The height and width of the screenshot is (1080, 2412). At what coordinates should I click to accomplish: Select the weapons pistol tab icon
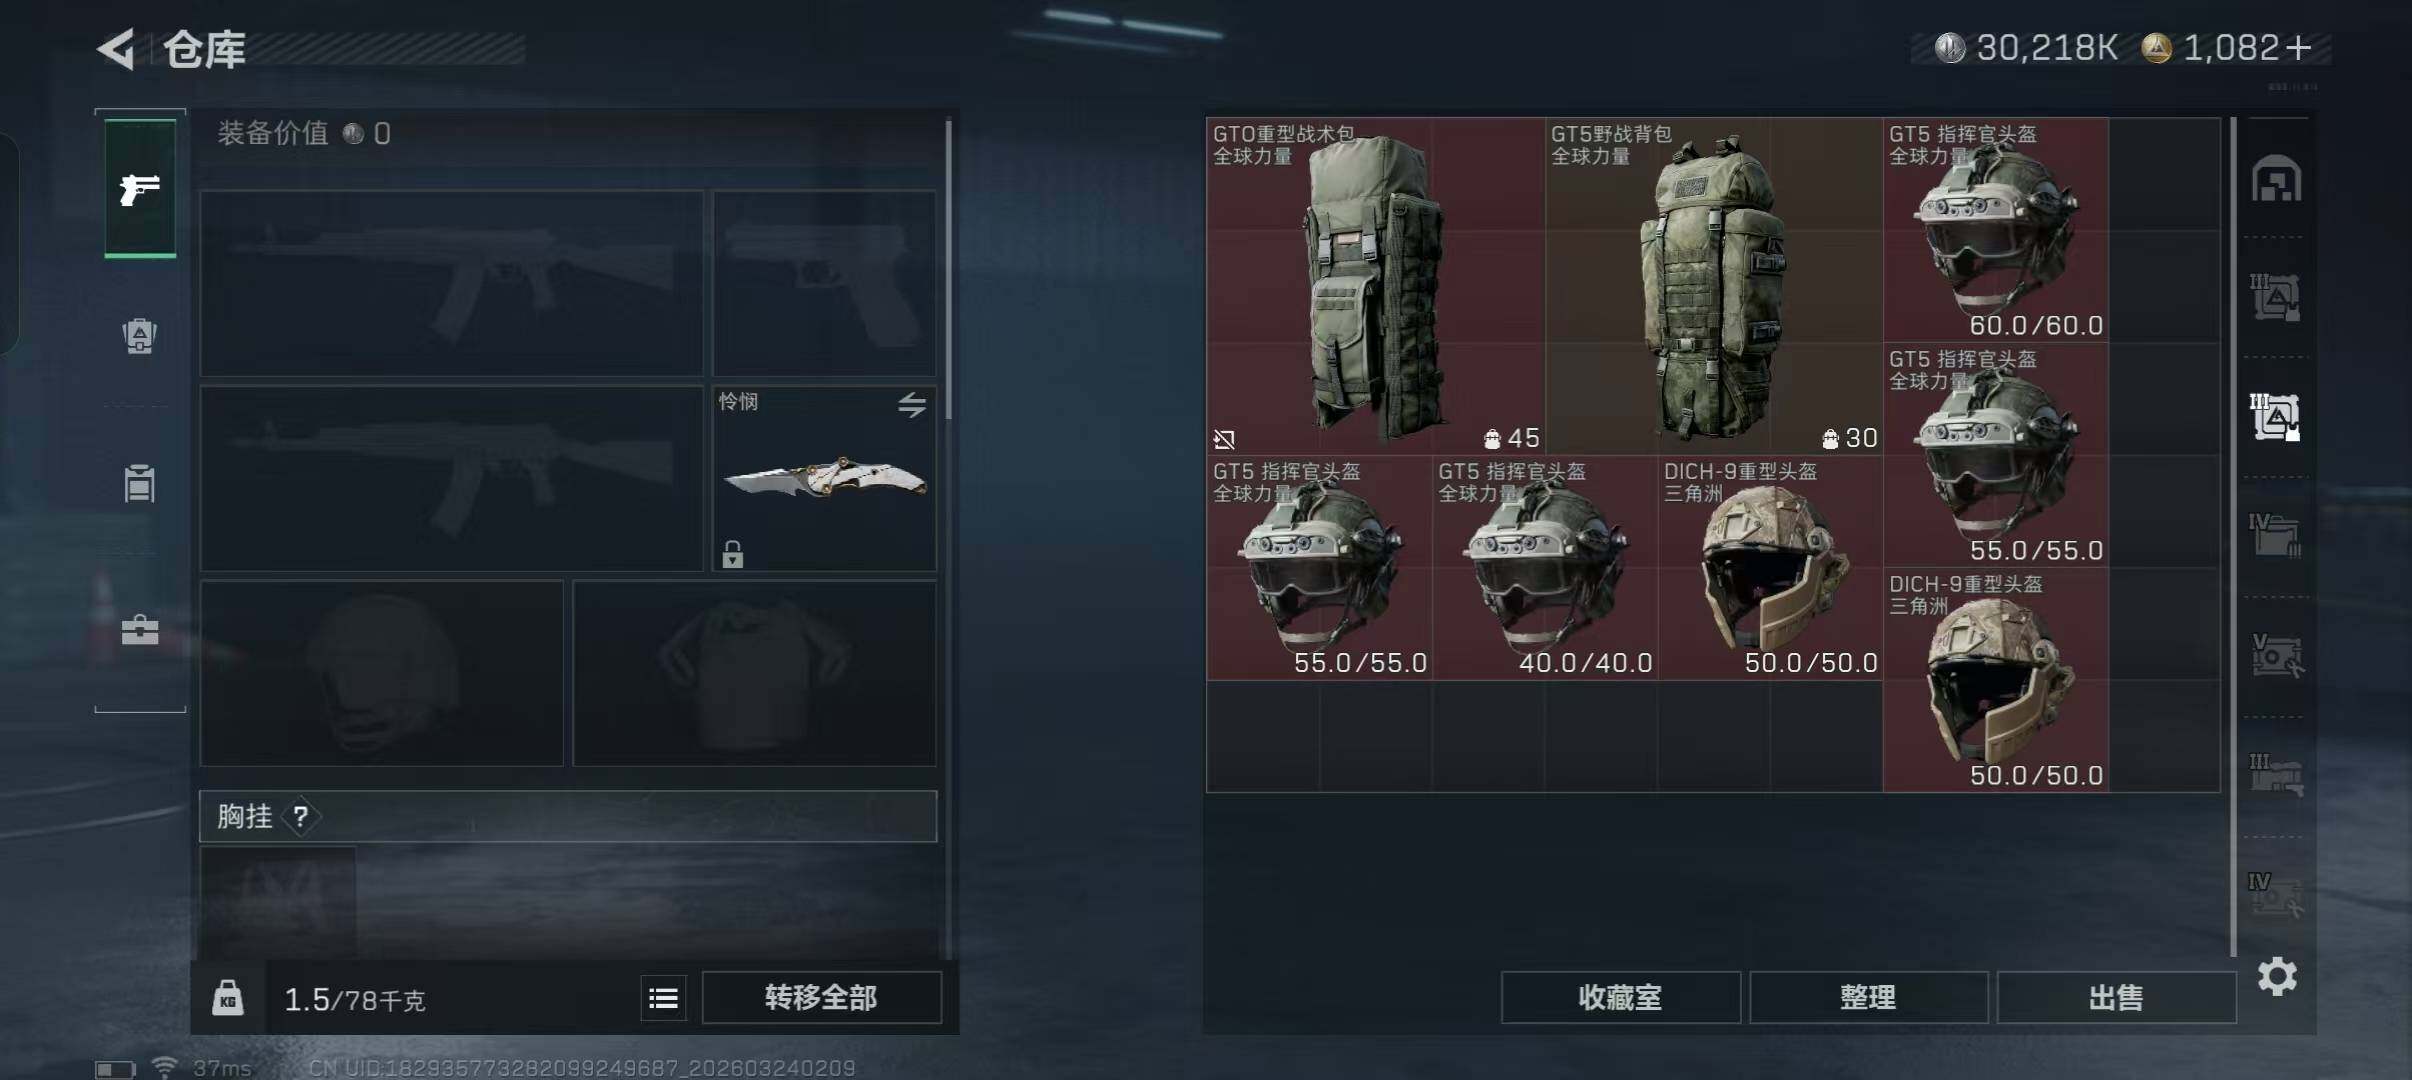(x=140, y=188)
